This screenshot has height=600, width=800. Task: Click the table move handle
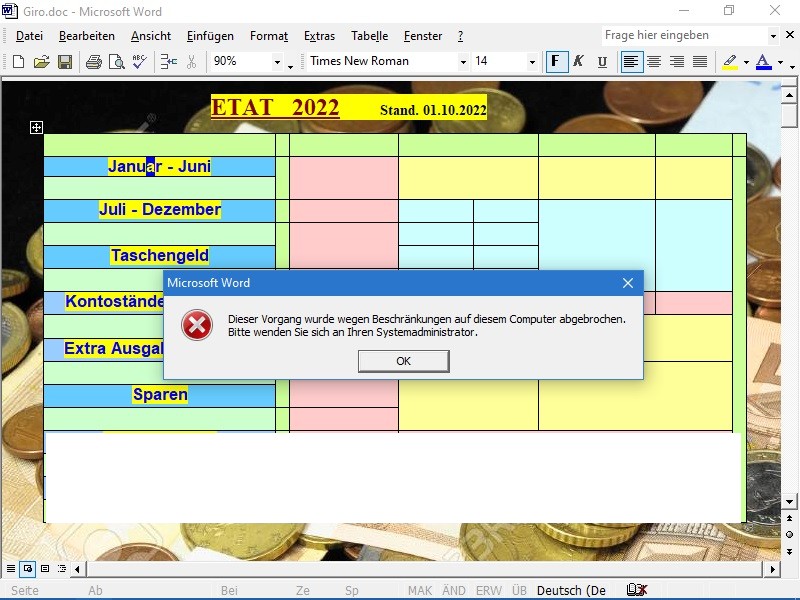pos(36,127)
